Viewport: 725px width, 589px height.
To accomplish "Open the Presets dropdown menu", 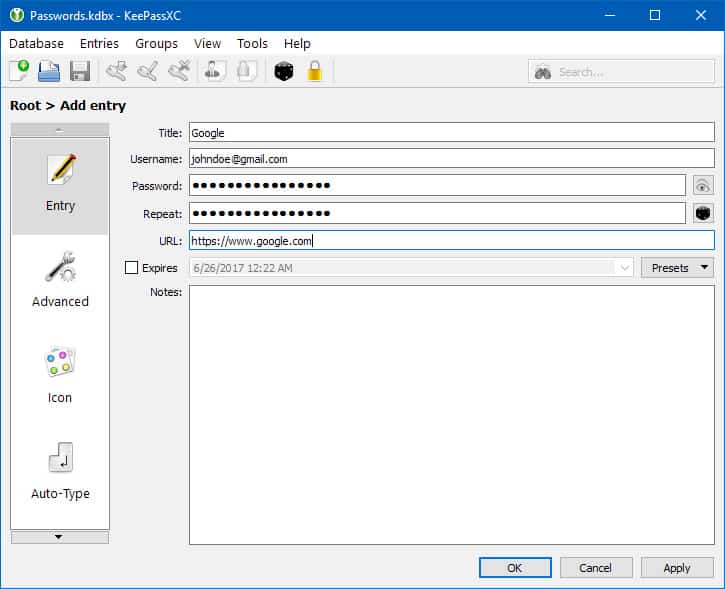I will pyautogui.click(x=677, y=268).
